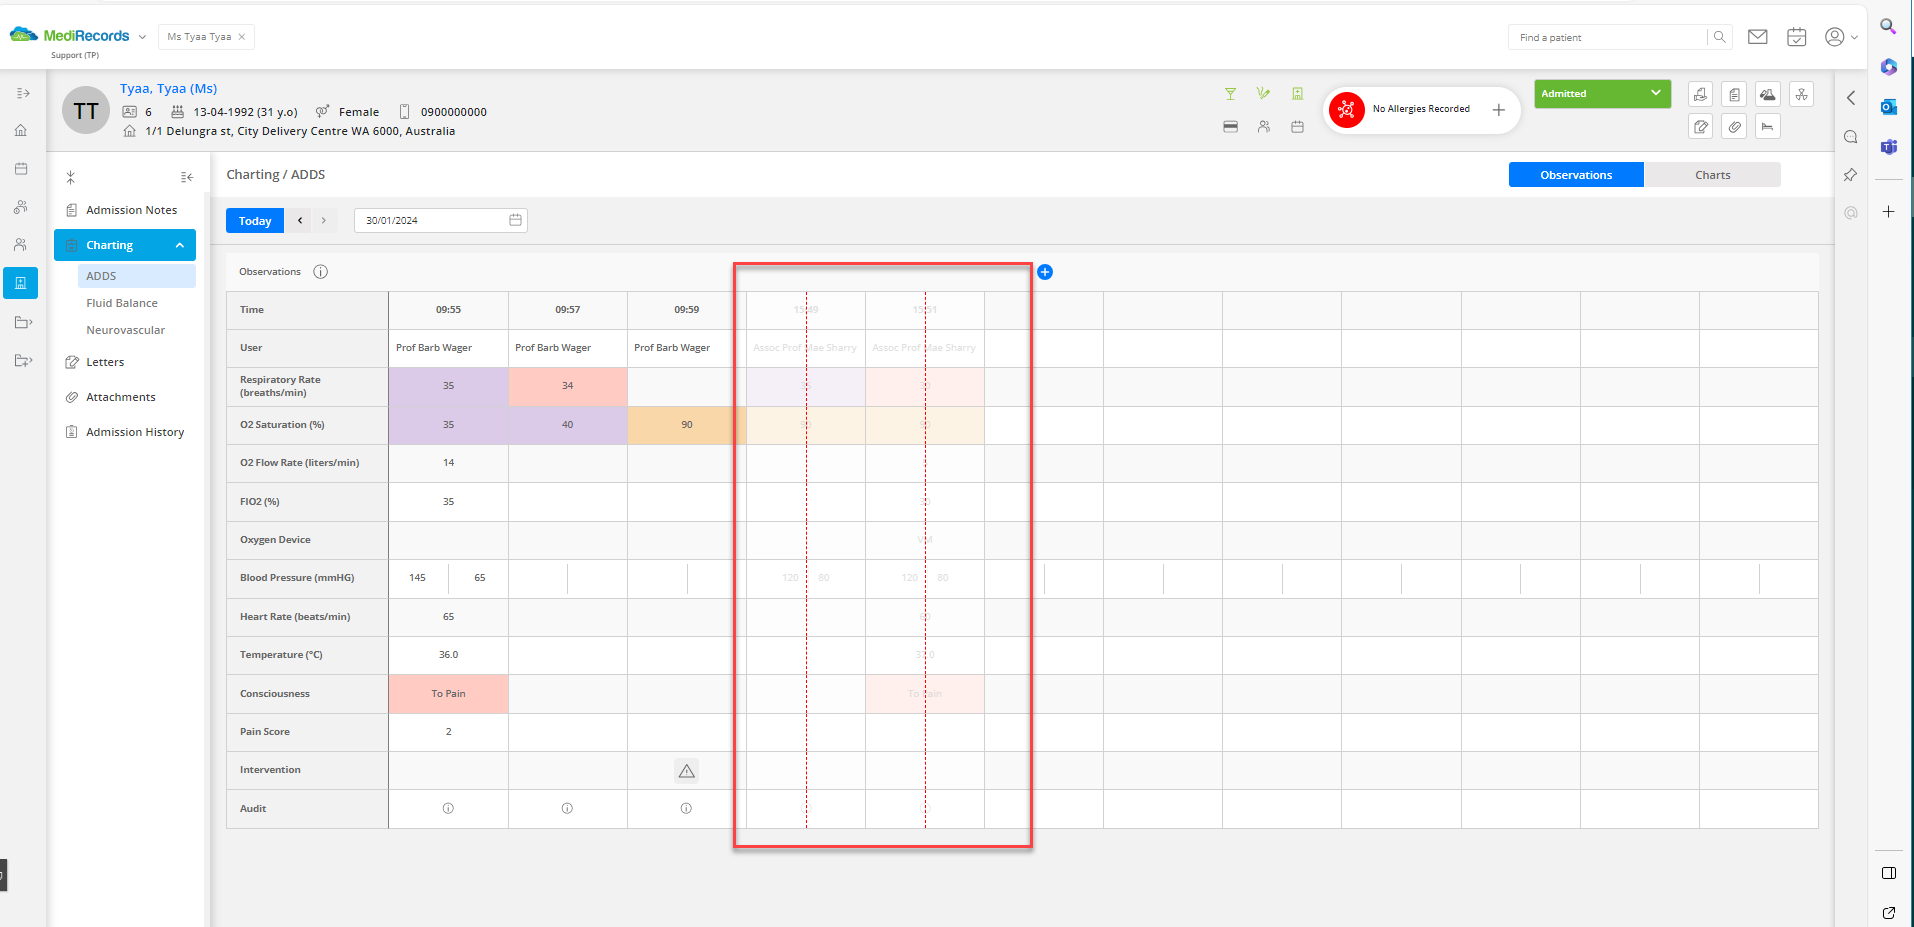1914x927 pixels.
Task: Click the Today button
Action: pos(255,221)
